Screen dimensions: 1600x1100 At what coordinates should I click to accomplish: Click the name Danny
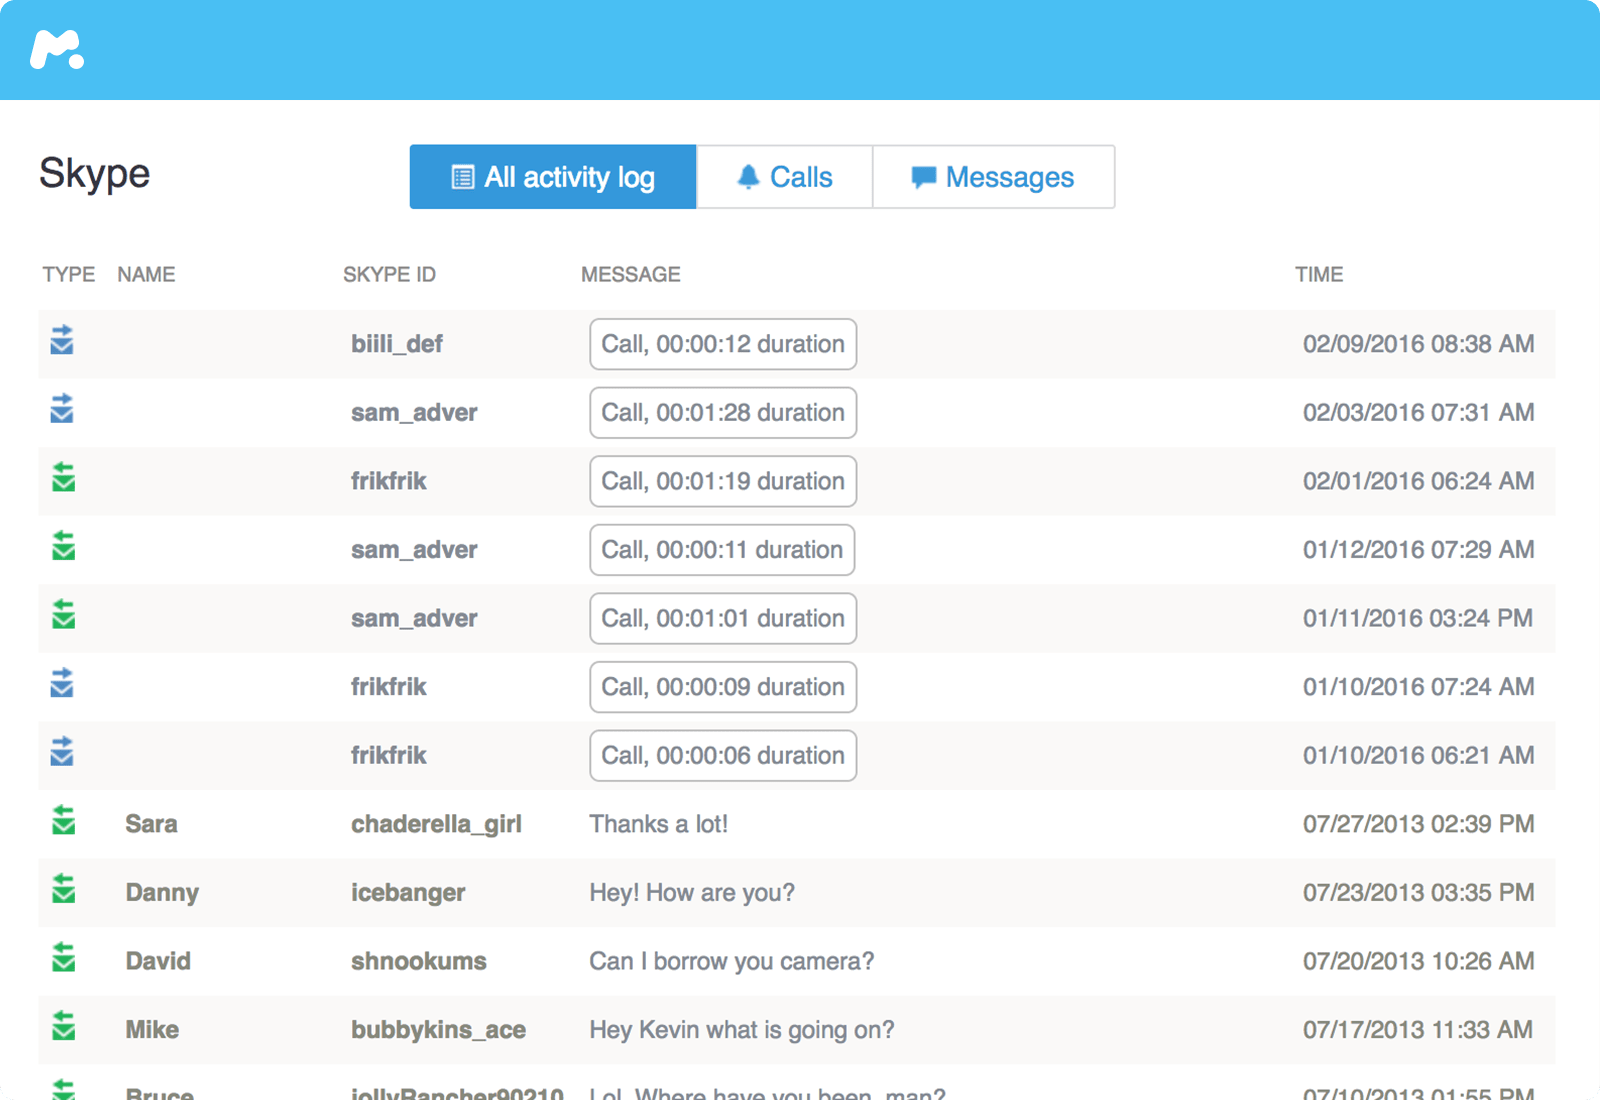(162, 893)
